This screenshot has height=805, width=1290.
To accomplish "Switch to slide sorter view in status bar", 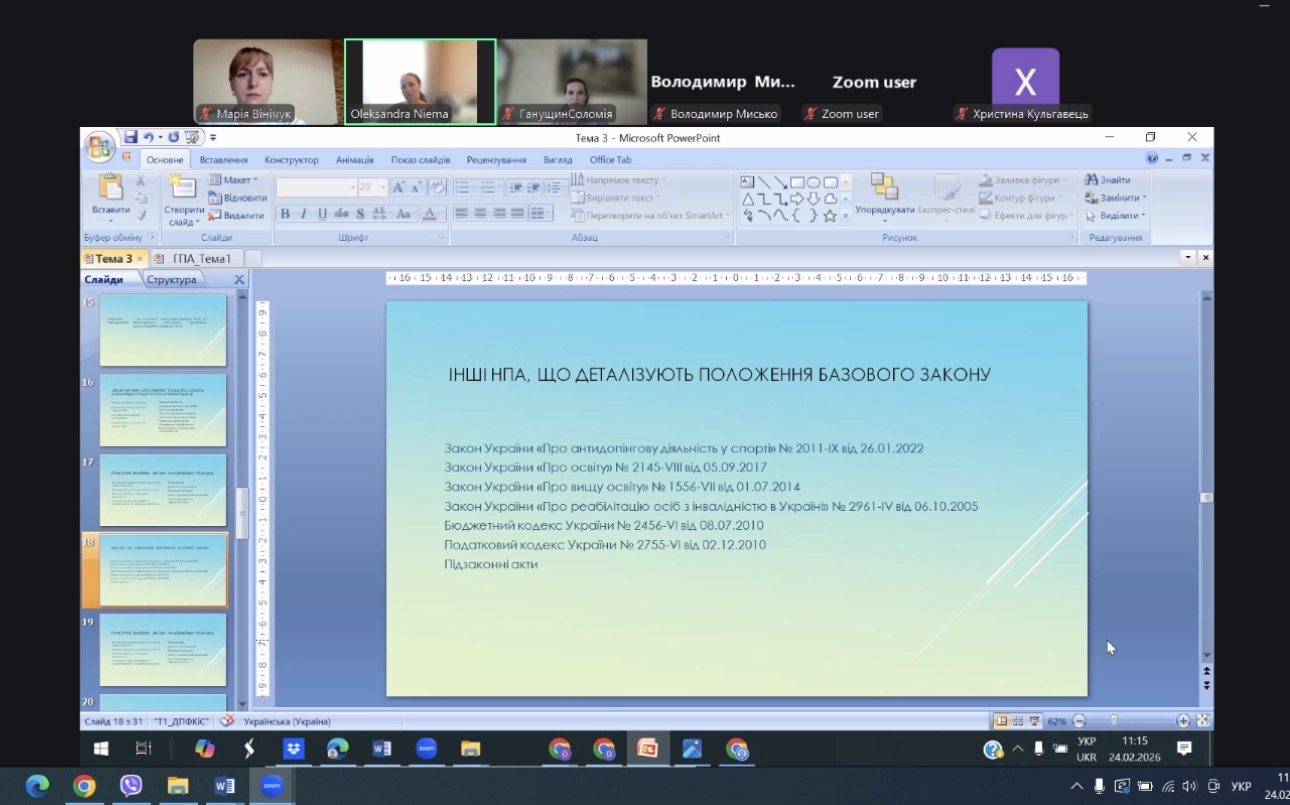I will point(1018,721).
